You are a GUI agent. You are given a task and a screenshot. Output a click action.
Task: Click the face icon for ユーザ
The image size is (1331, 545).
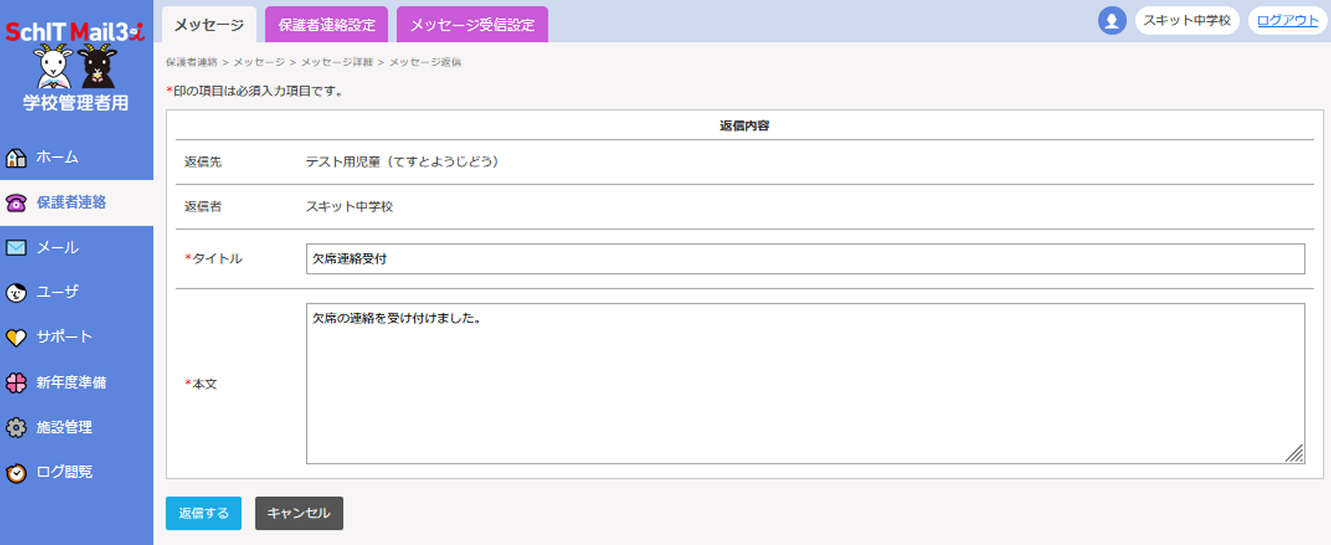click(x=16, y=293)
